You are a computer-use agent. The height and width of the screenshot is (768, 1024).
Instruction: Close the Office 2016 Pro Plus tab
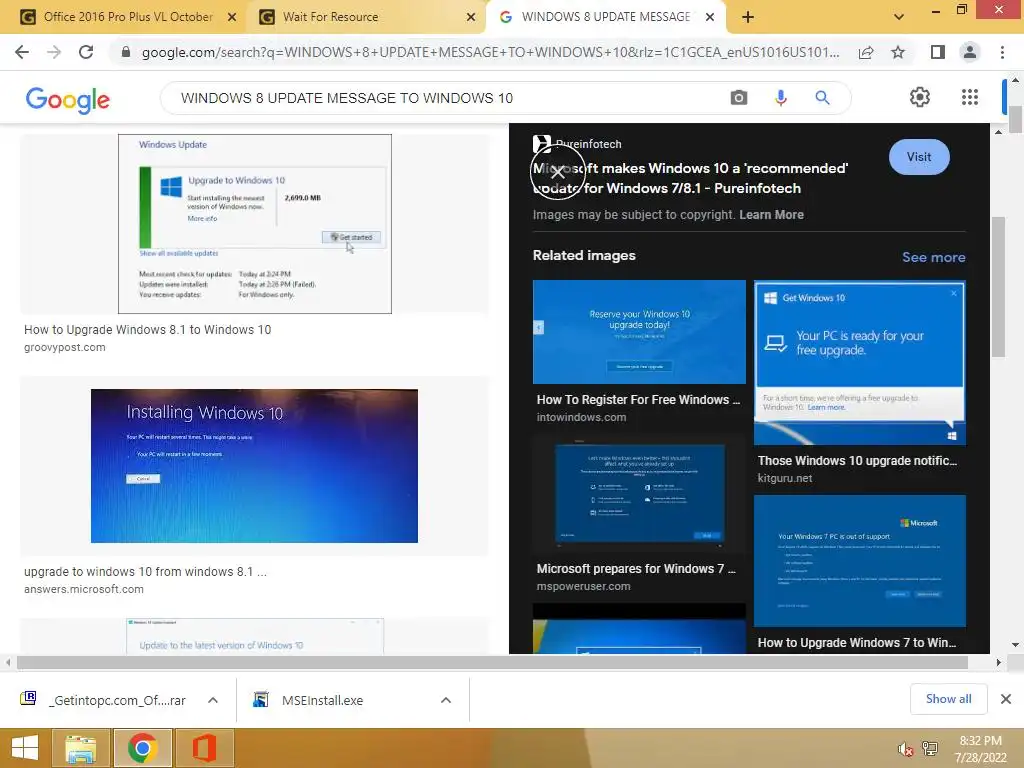pyautogui.click(x=232, y=17)
